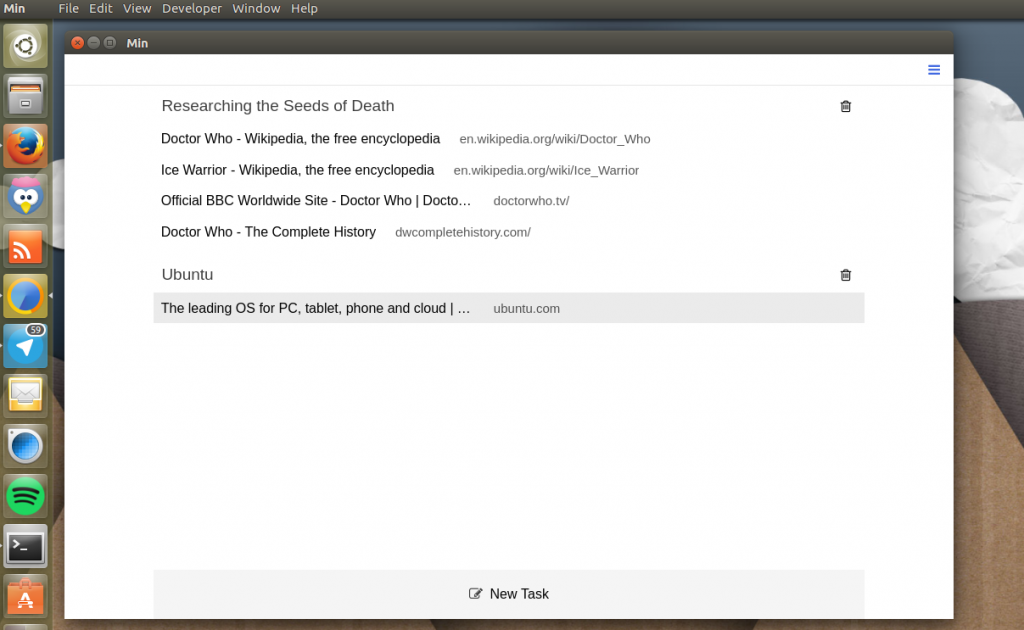Launch Files manager from dock
Image resolution: width=1024 pixels, height=630 pixels.
tap(25, 96)
